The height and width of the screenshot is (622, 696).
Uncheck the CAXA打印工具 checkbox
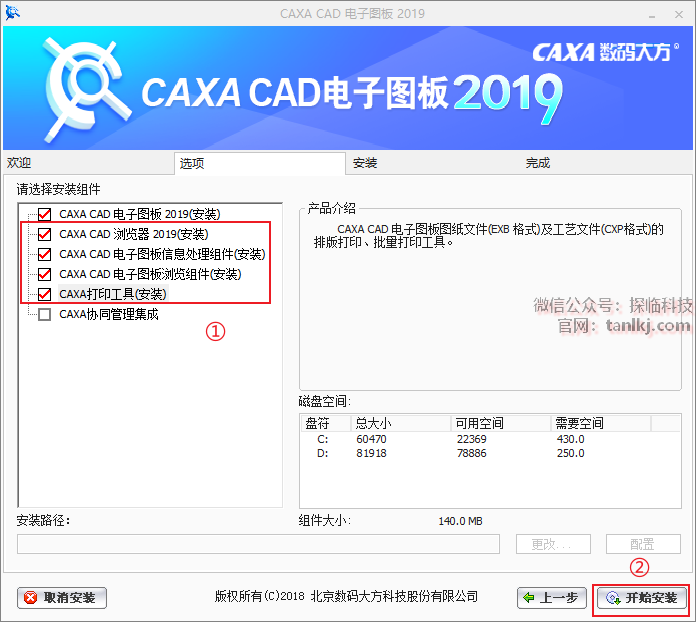pyautogui.click(x=44, y=294)
